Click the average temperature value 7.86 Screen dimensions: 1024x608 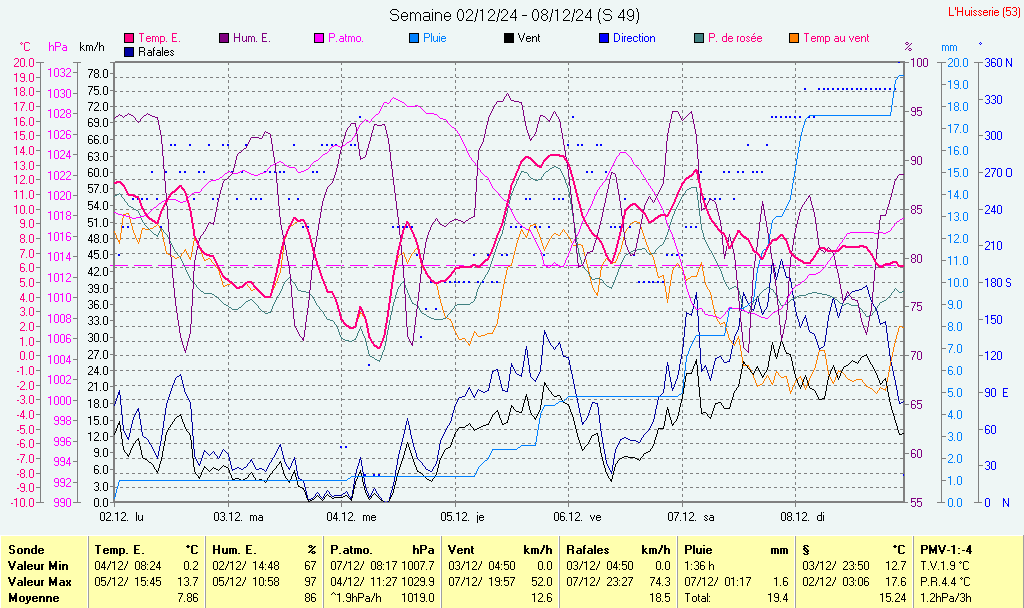tap(188, 598)
